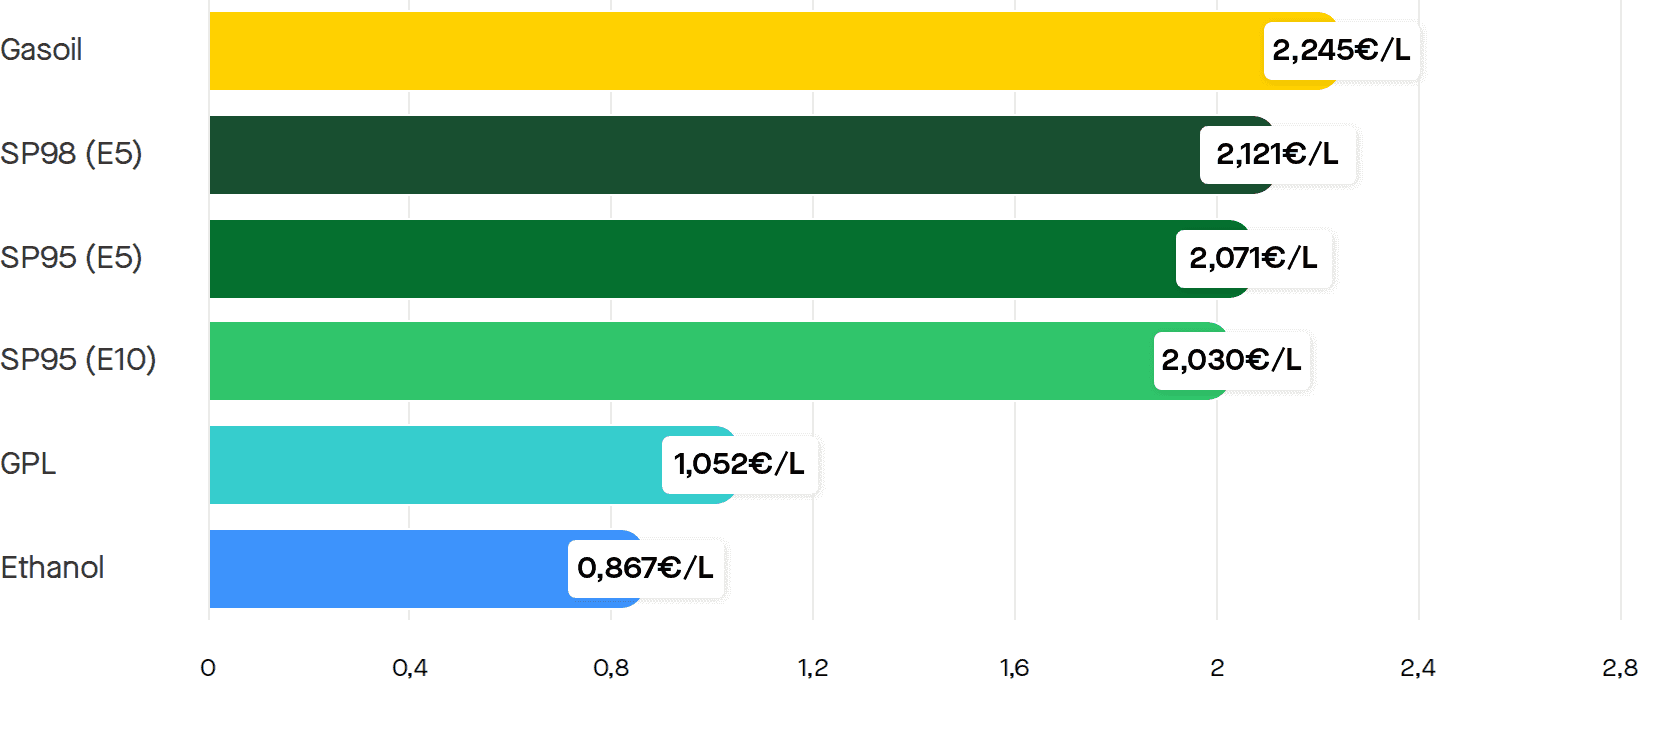Image resolution: width=1660 pixels, height=742 pixels.
Task: Click the 0,4 axis tick value
Action: [x=410, y=668]
